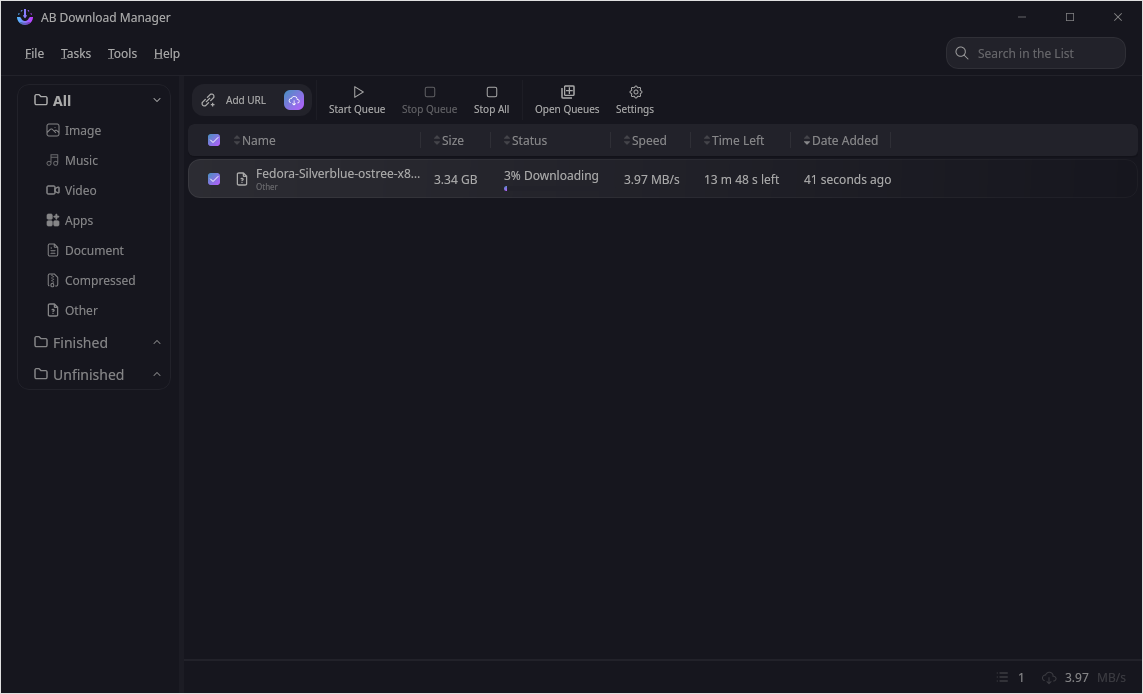Viewport: 1143px width, 694px height.
Task: Click the Add URL button
Action: coord(236,100)
